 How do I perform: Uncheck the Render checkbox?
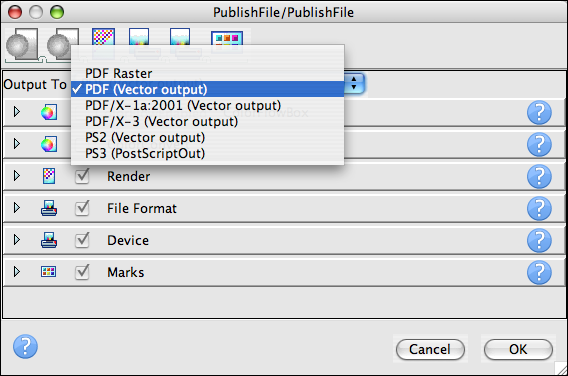click(82, 176)
